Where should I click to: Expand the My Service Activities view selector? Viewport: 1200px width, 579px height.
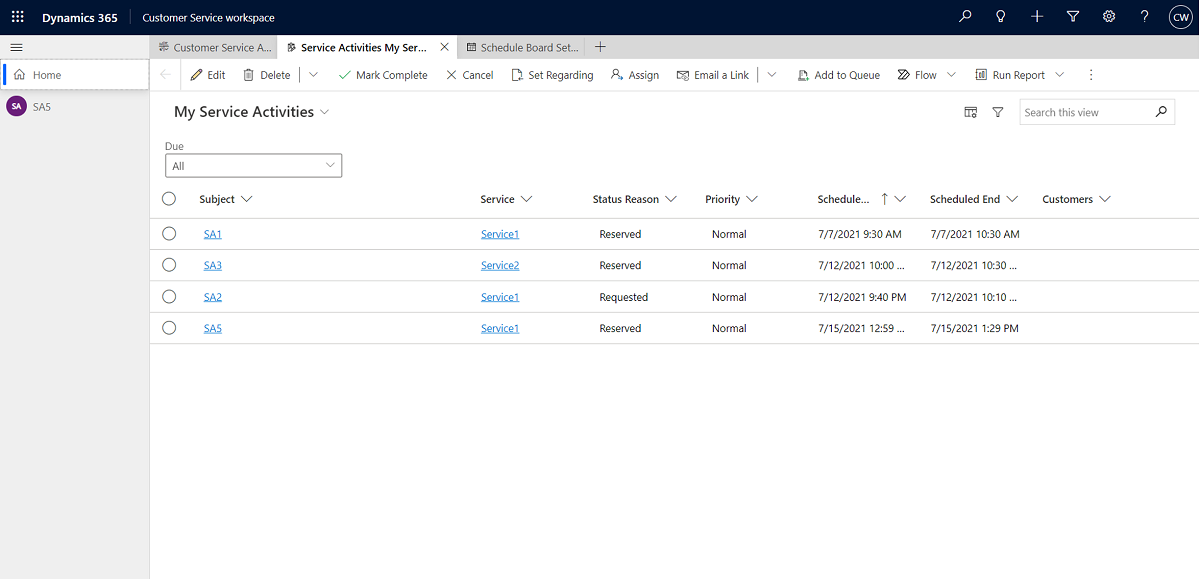pyautogui.click(x=325, y=112)
